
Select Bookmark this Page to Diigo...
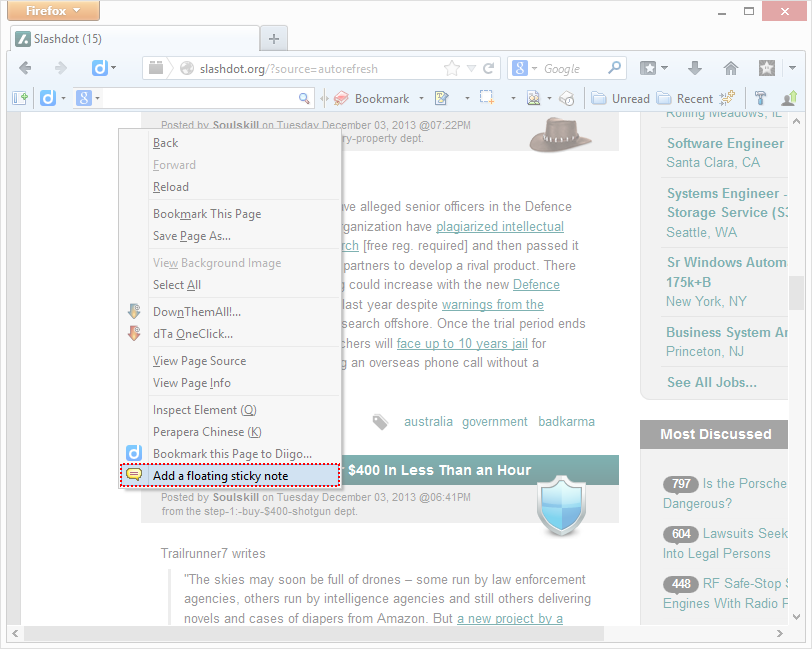click(x=230, y=454)
